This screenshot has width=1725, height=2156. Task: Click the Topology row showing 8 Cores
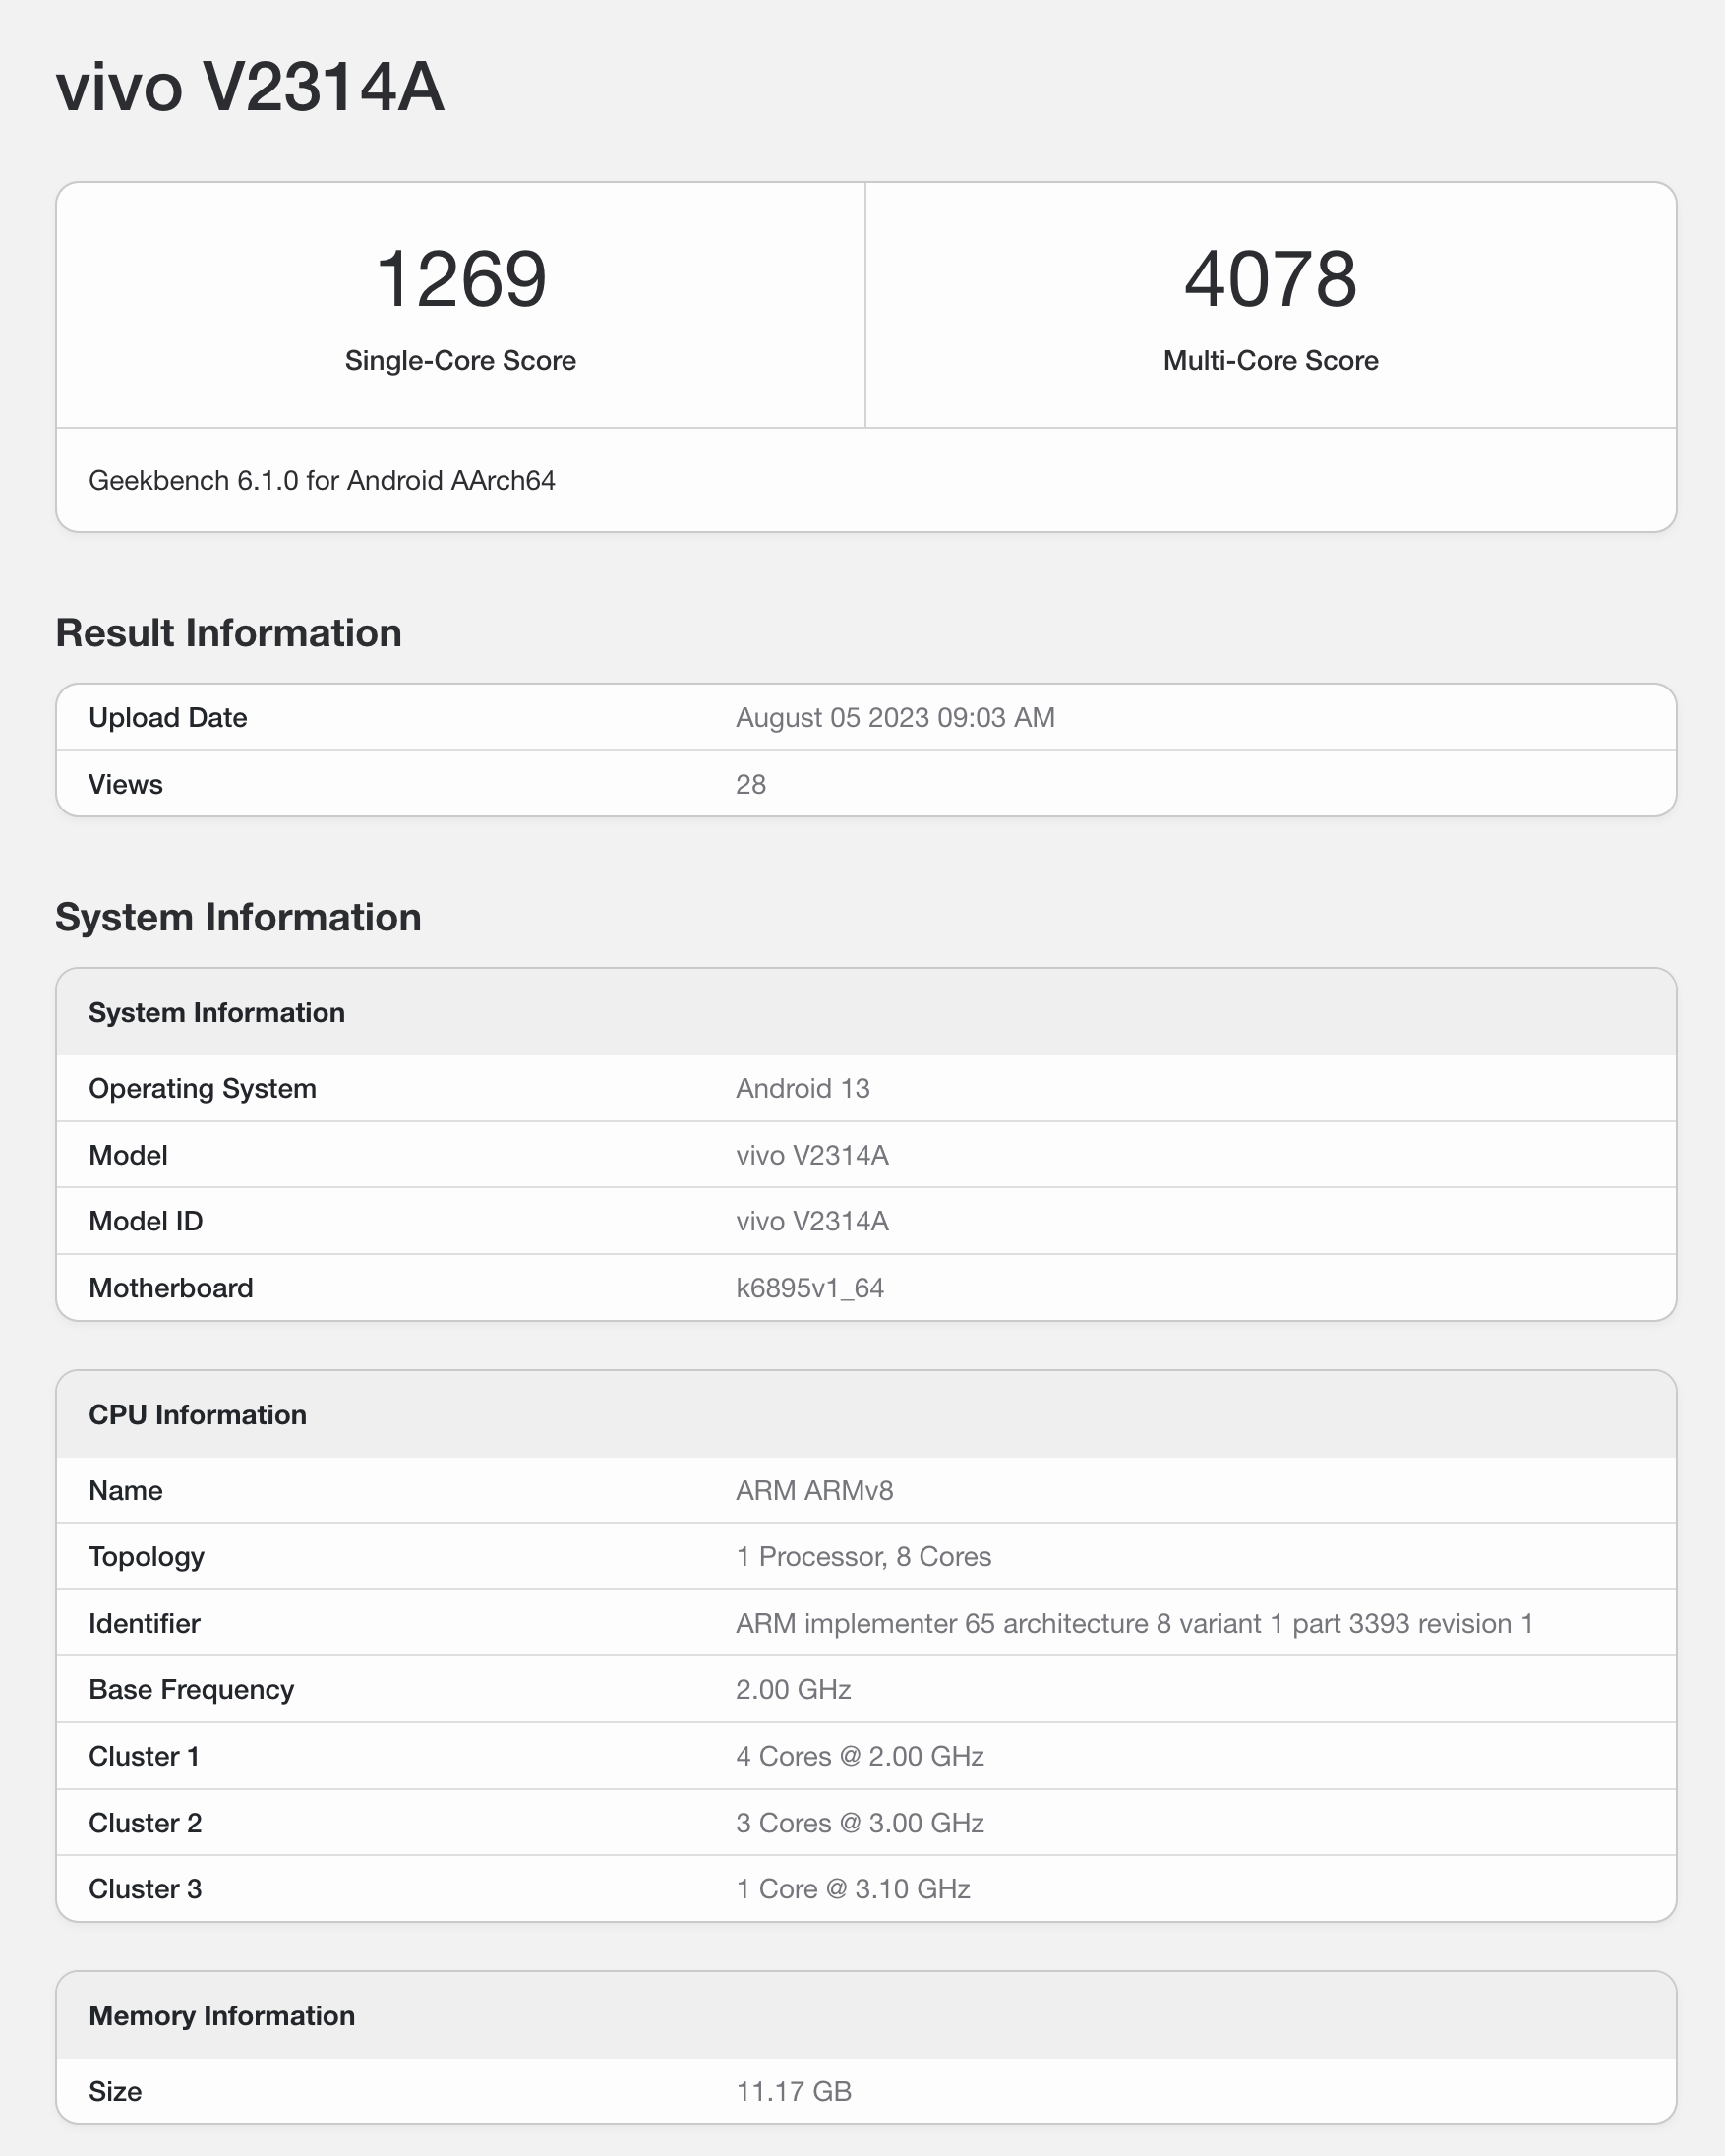coord(863,1556)
